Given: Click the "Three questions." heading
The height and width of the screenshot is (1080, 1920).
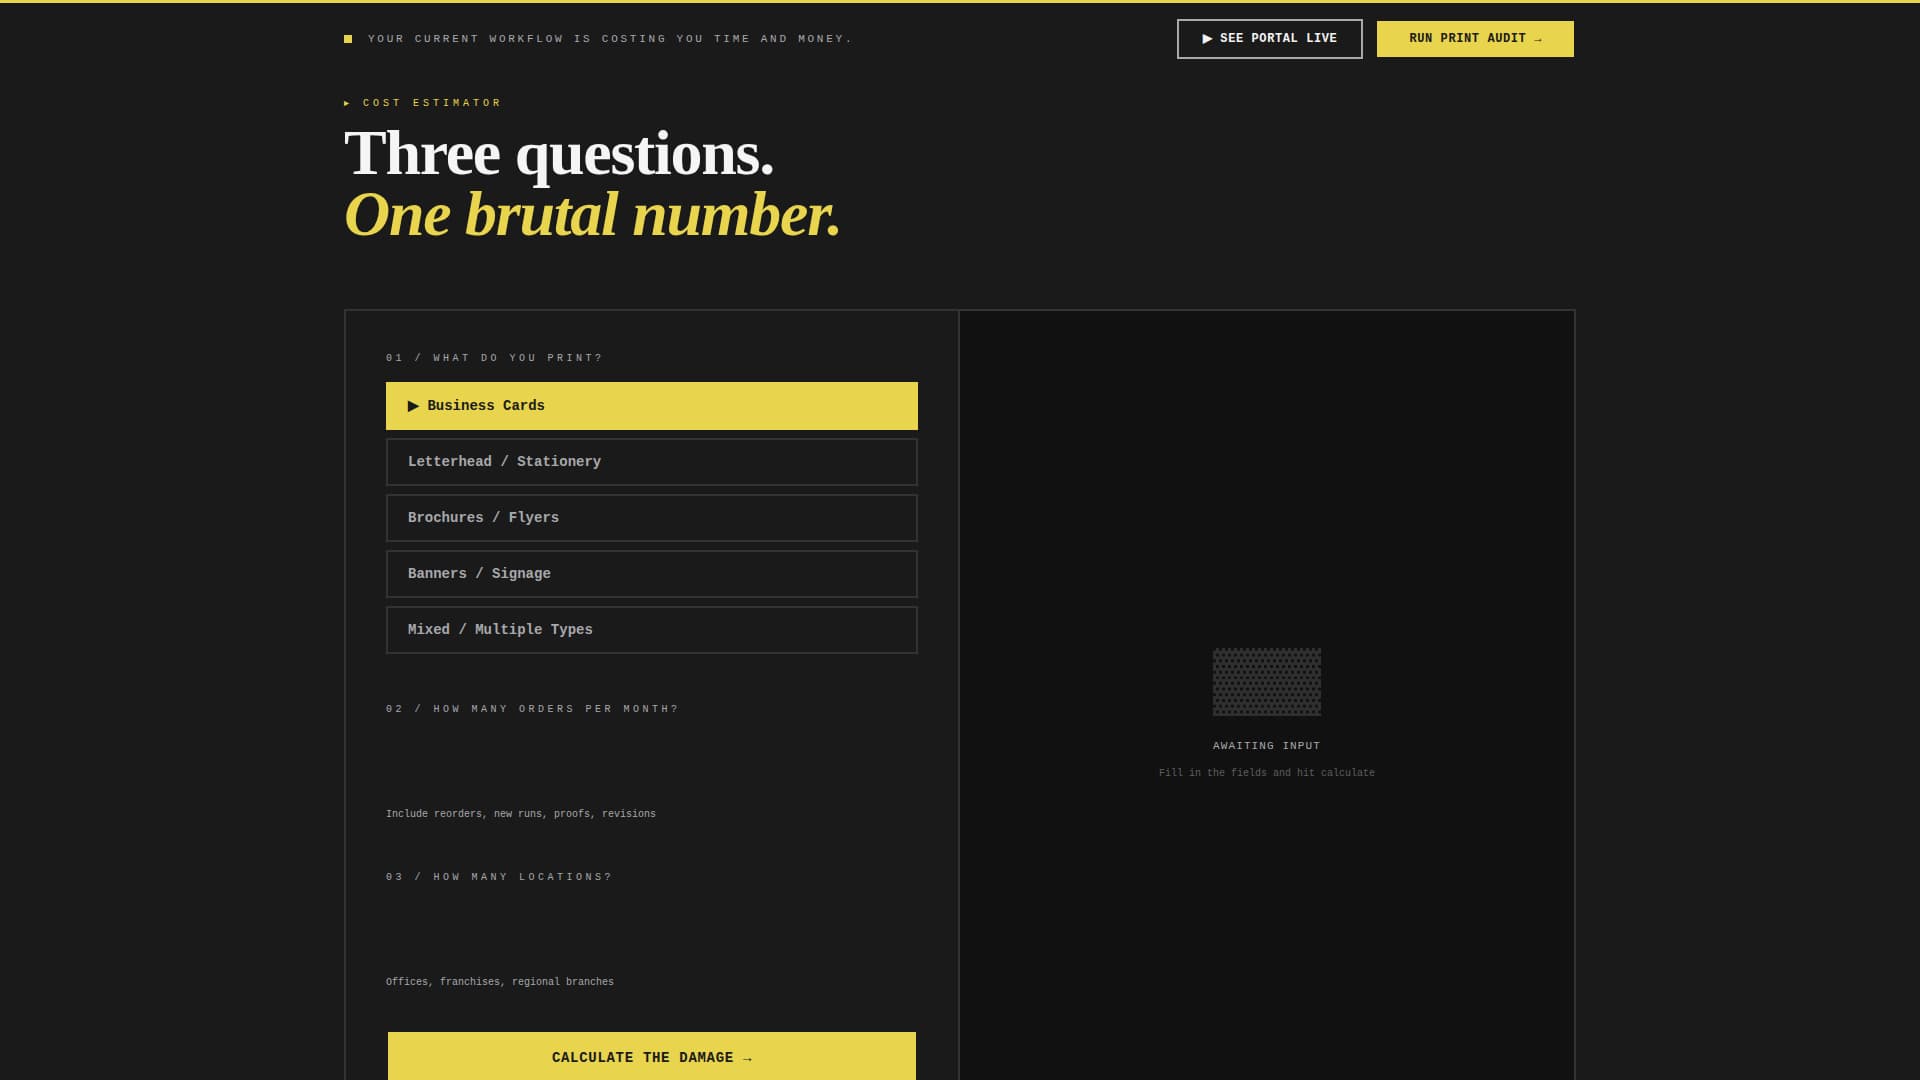Looking at the screenshot, I should pos(559,154).
